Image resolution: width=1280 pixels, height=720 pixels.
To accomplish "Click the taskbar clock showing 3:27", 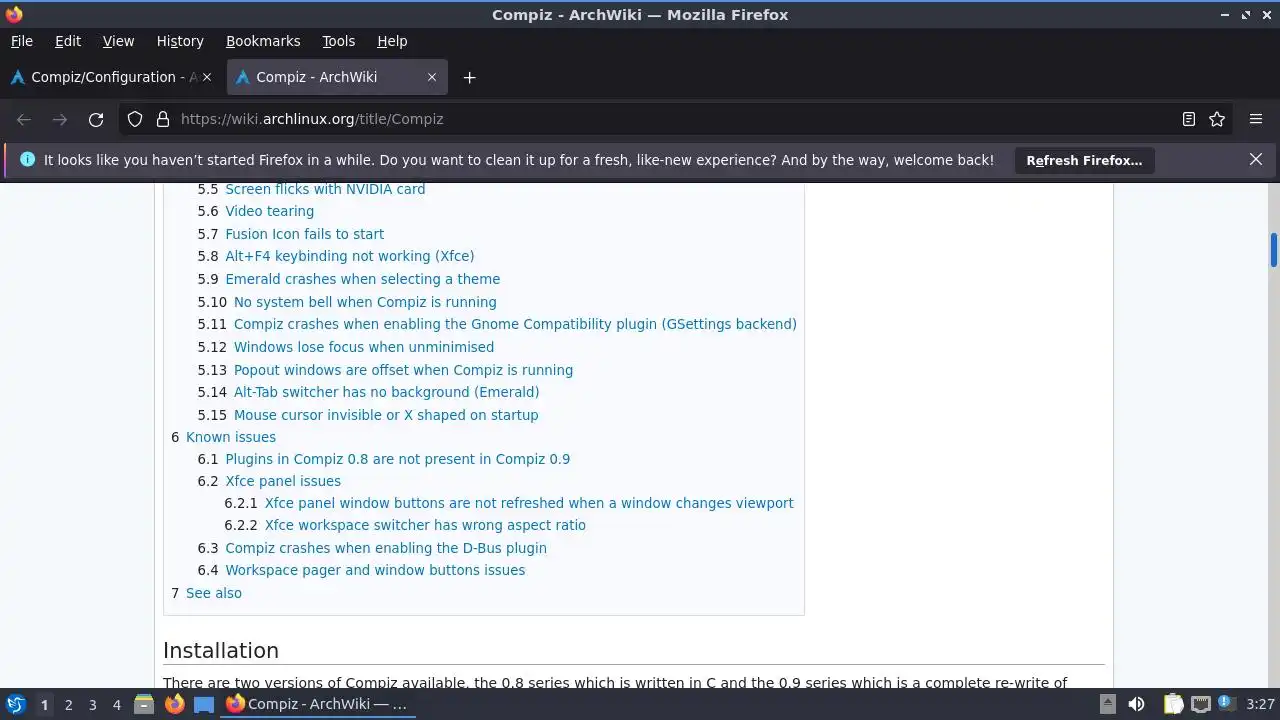I will click(1260, 705).
